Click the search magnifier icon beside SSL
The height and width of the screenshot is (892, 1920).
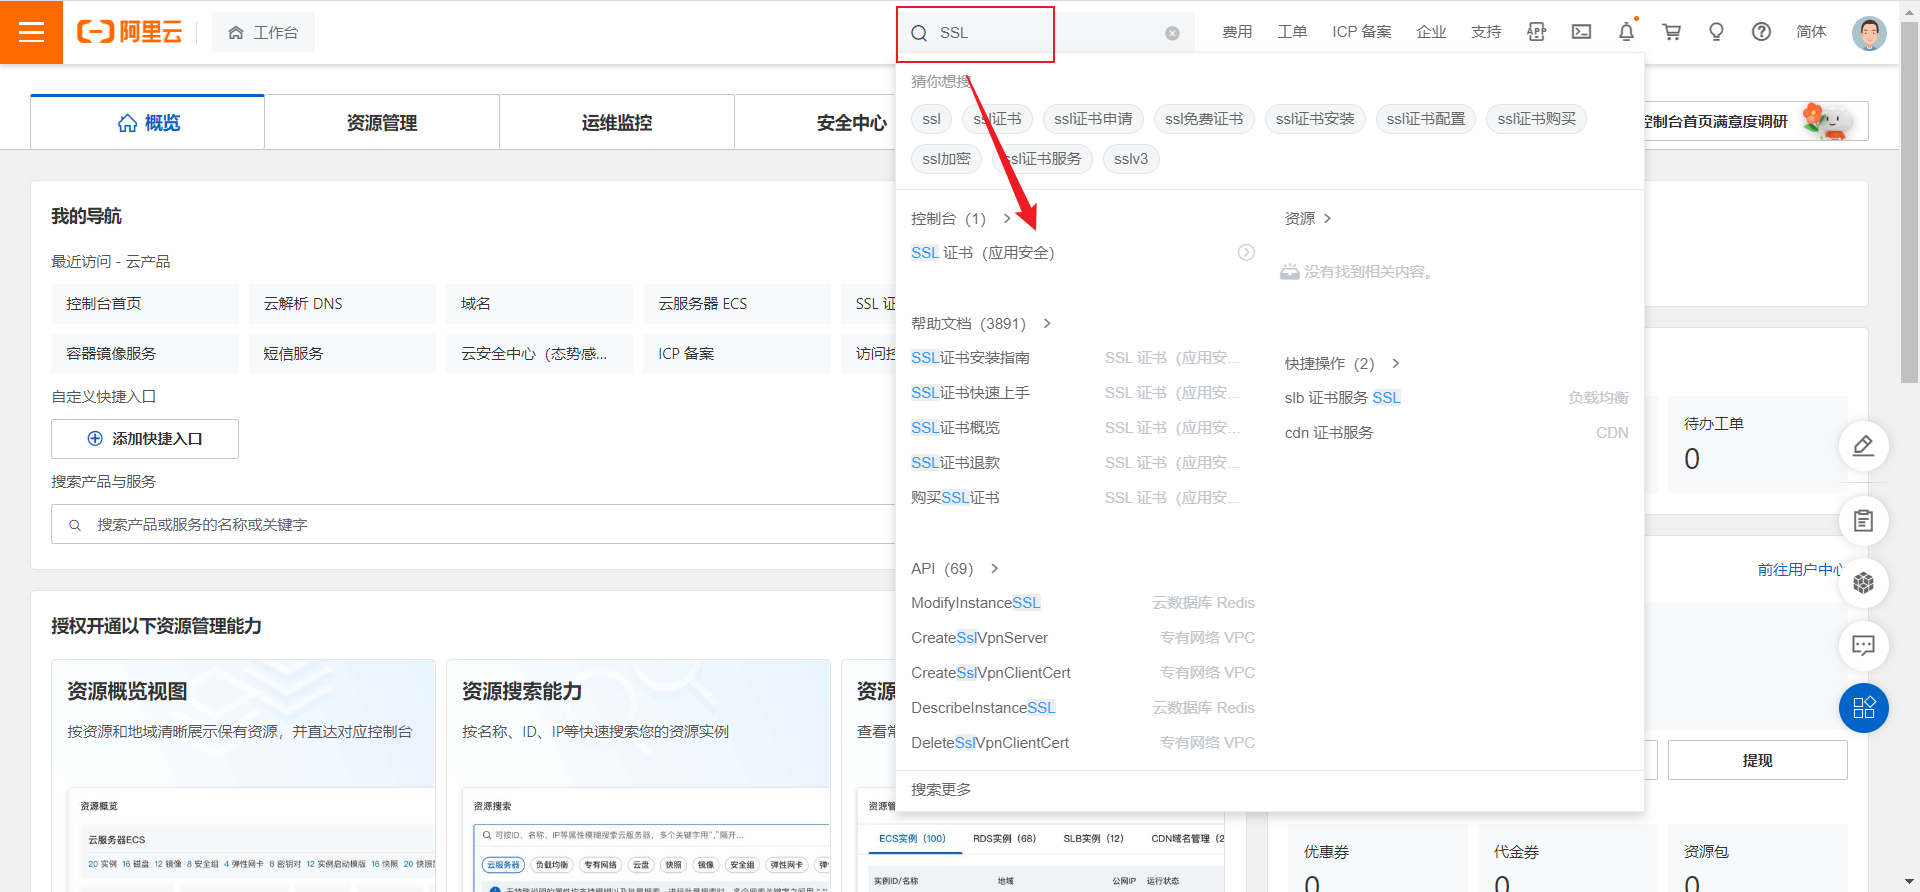pyautogui.click(x=919, y=33)
